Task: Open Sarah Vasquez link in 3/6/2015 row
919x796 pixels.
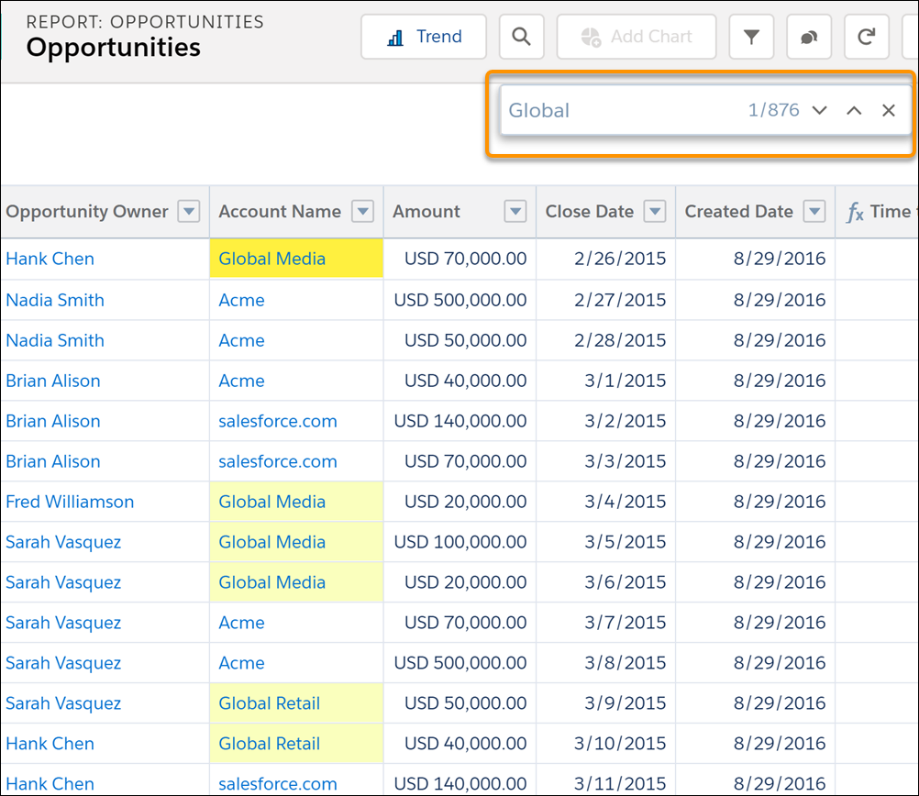Action: click(63, 583)
